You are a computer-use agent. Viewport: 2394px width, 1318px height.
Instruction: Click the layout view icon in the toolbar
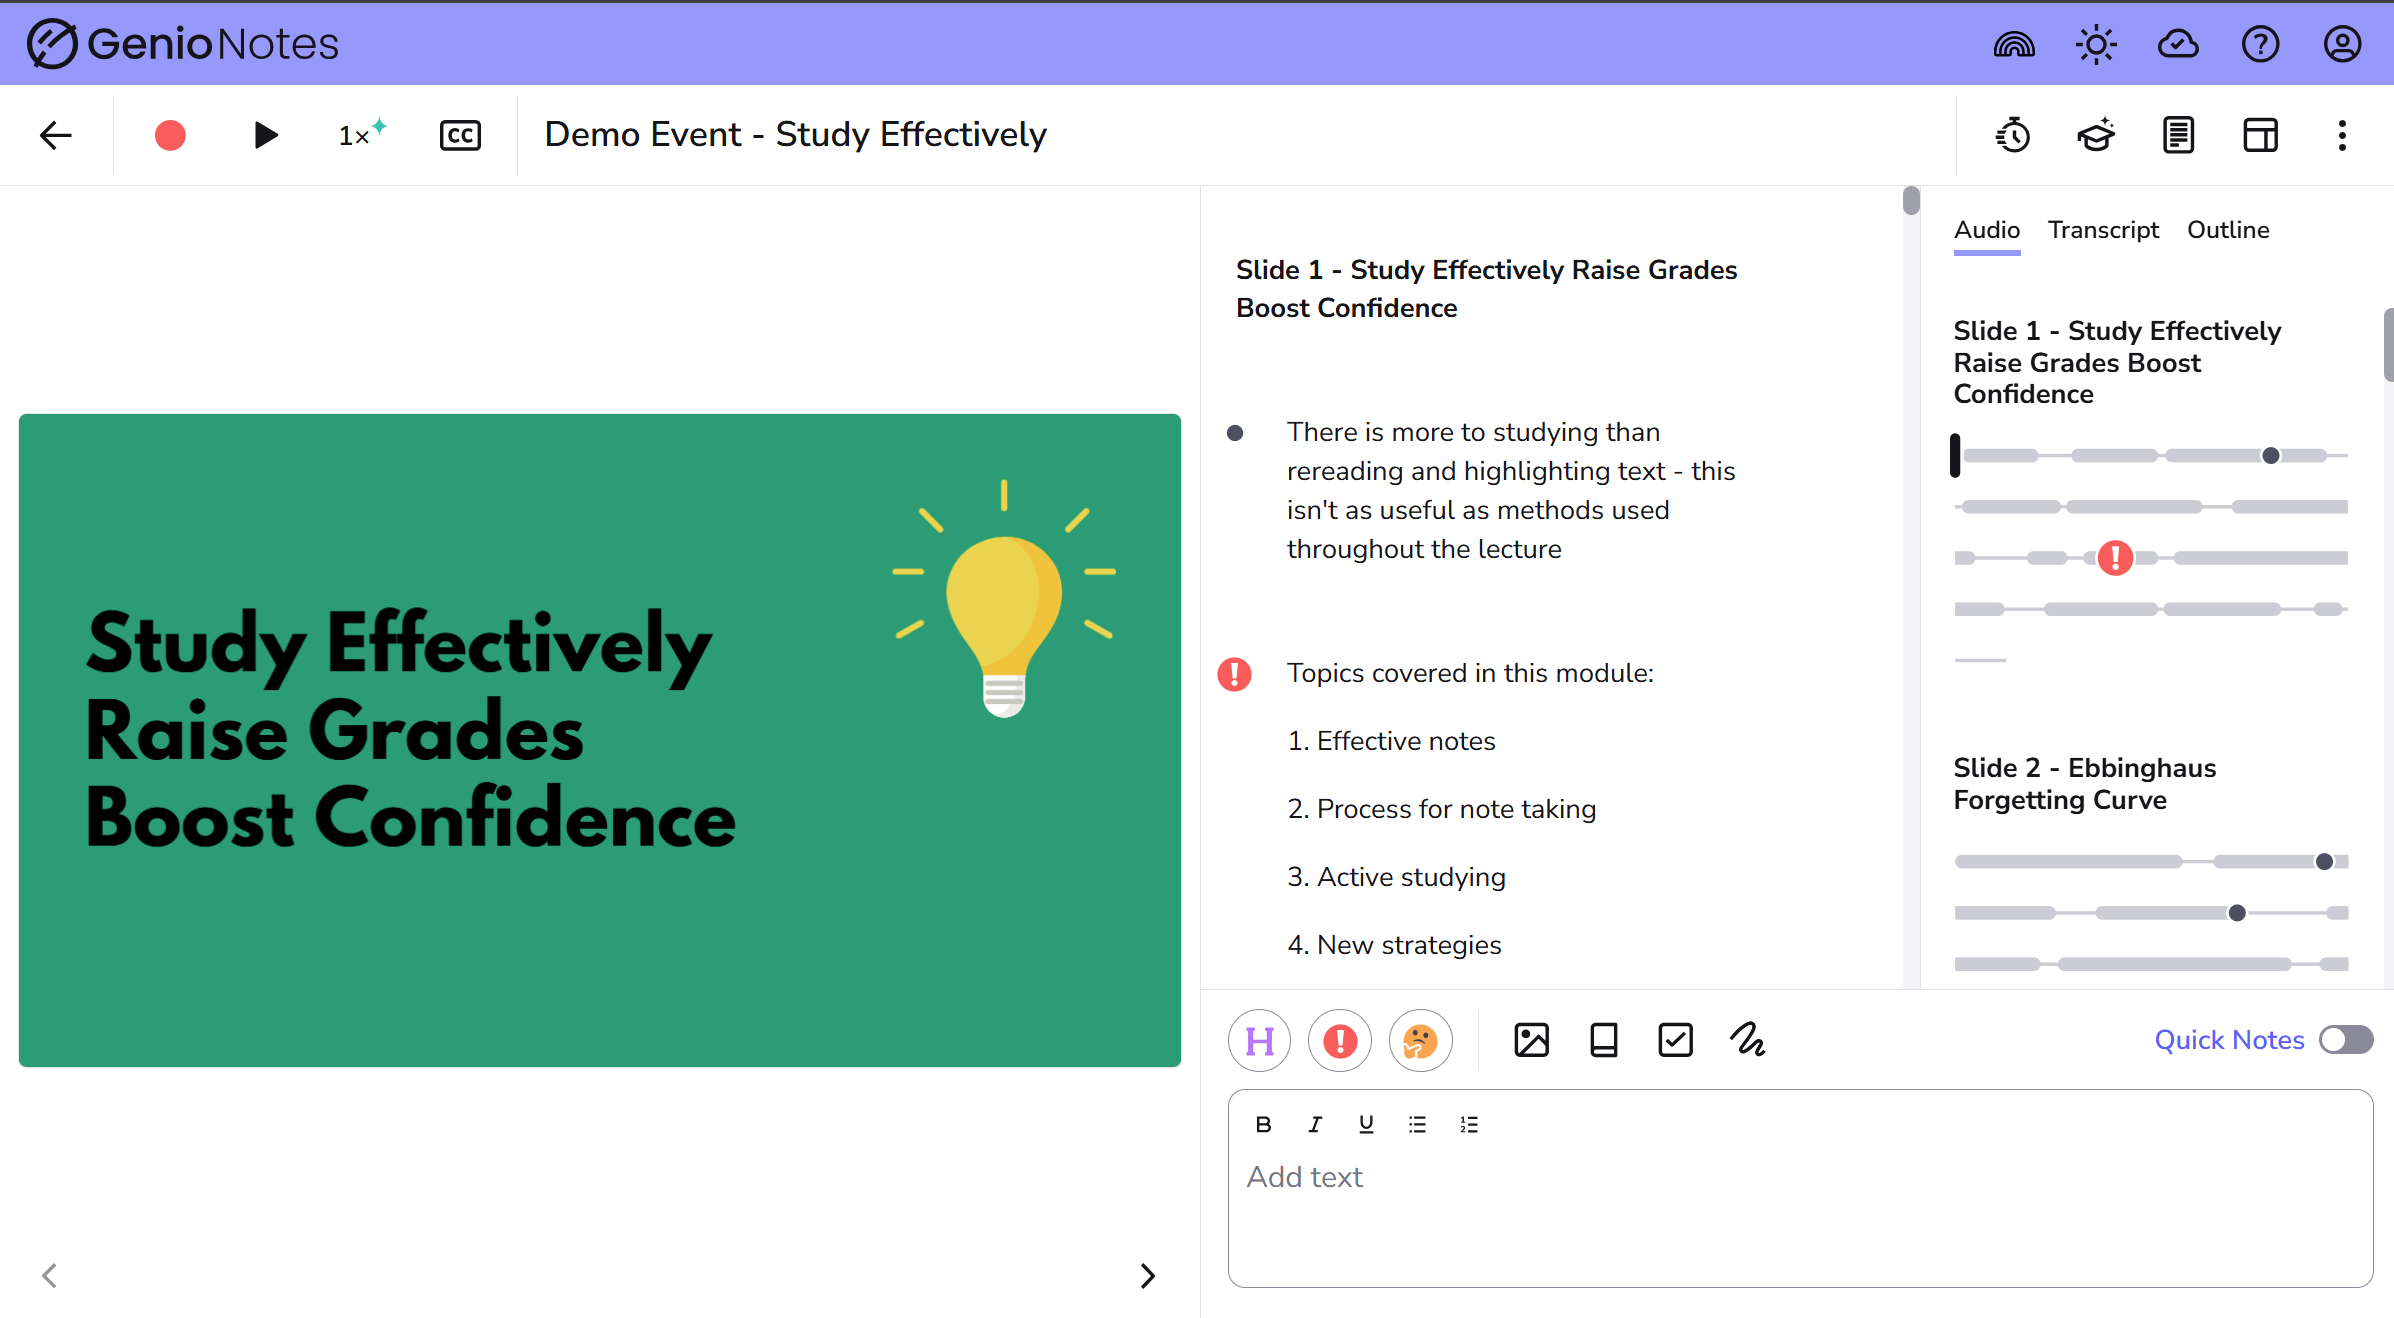tap(2259, 135)
